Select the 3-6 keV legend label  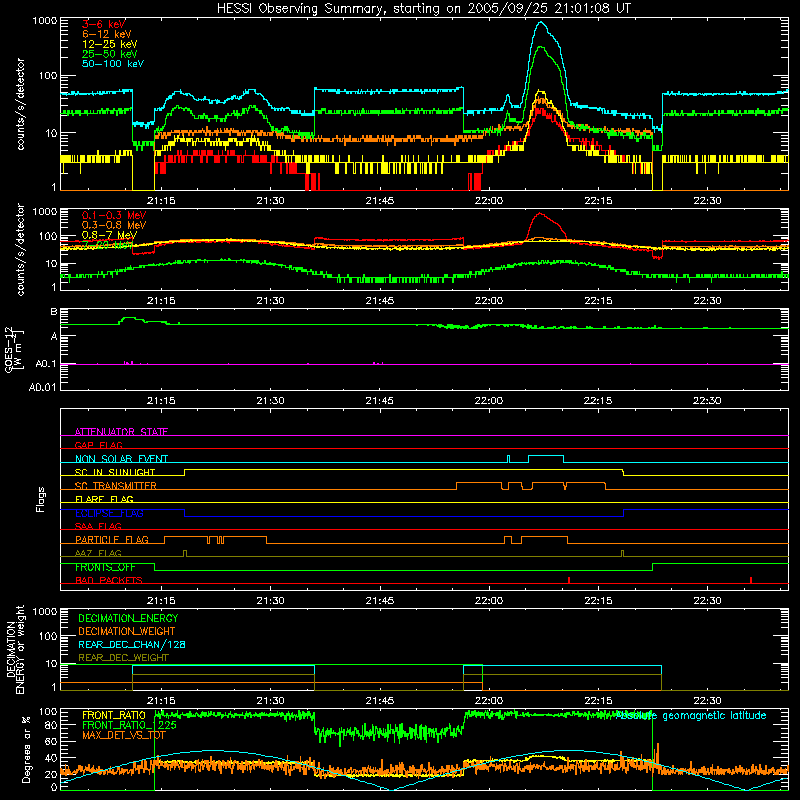click(104, 24)
